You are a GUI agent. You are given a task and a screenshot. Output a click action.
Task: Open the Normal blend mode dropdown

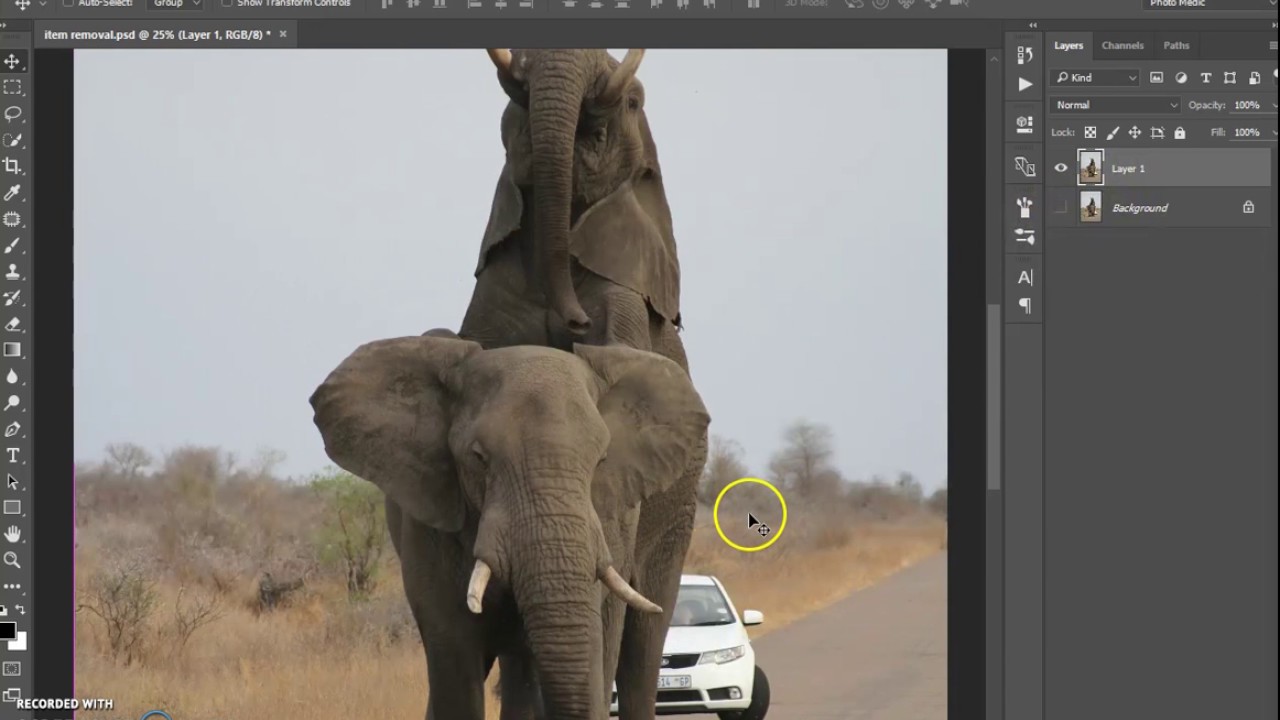click(1116, 105)
